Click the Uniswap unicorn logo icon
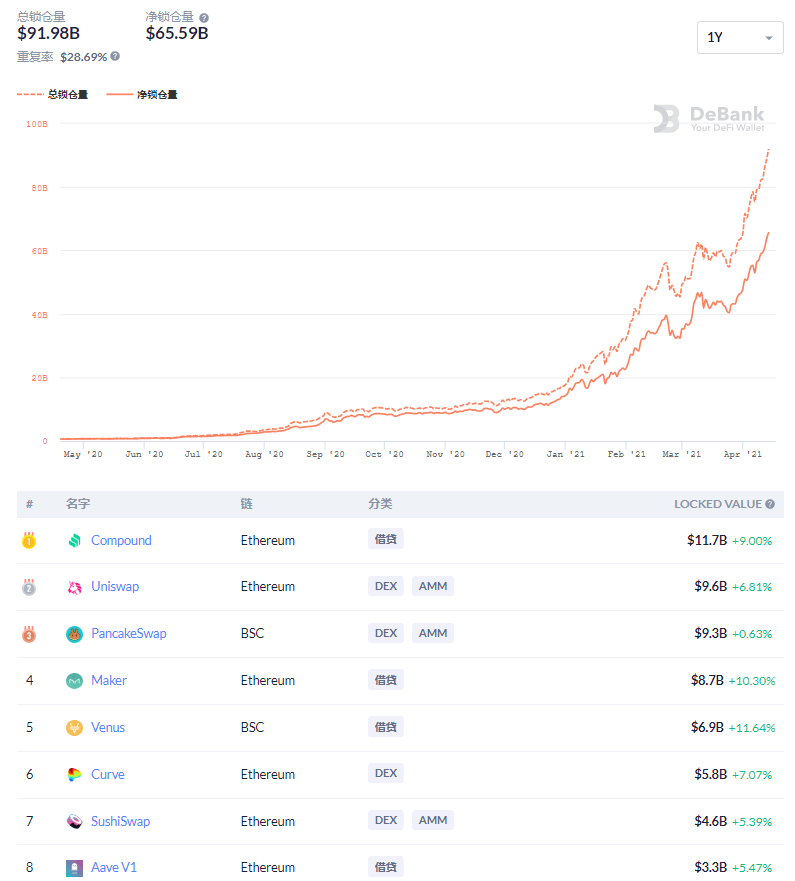 74,587
